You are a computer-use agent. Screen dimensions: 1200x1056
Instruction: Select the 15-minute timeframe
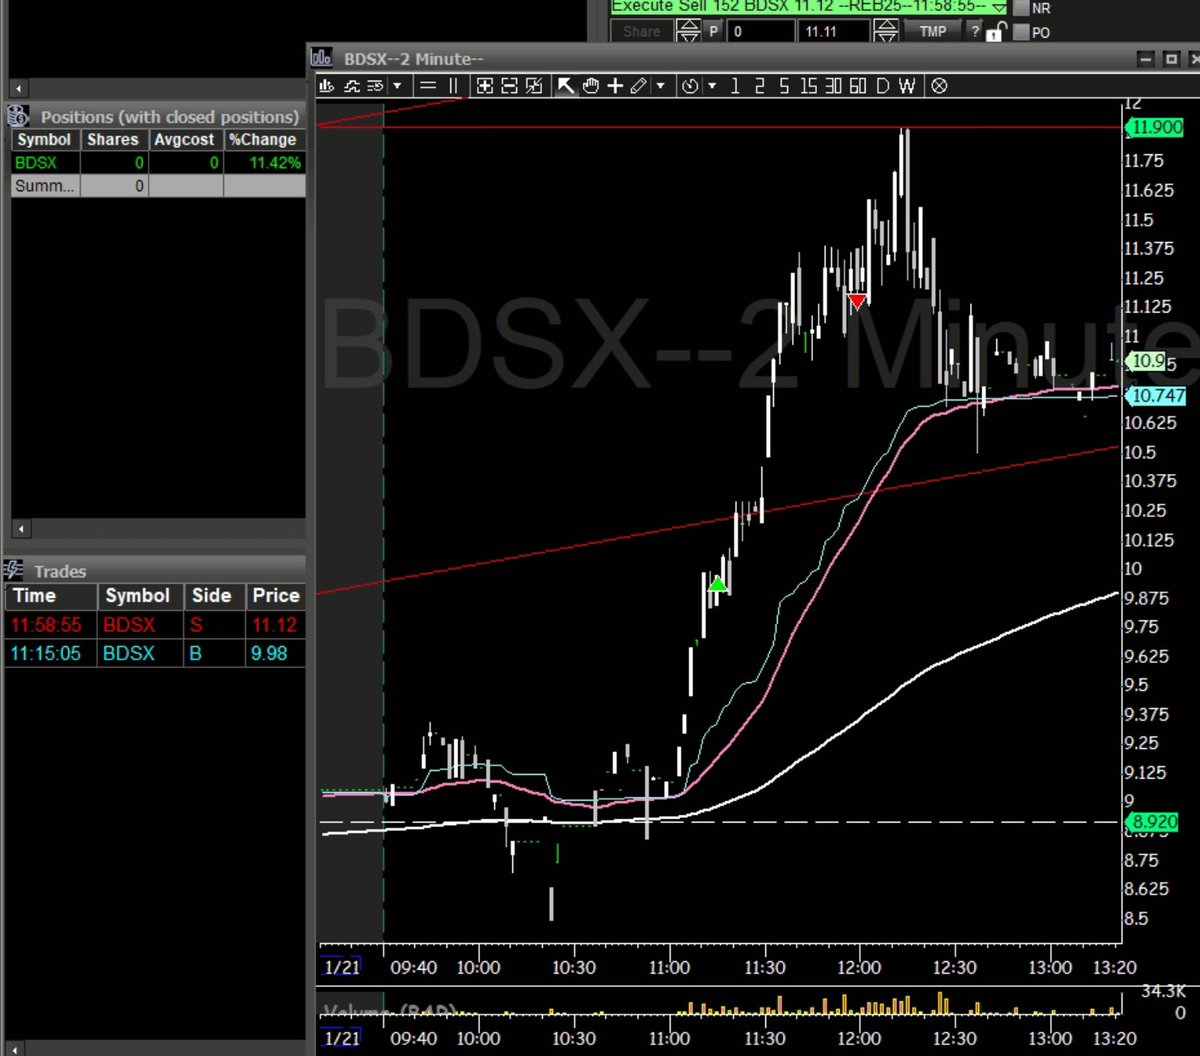tap(810, 86)
